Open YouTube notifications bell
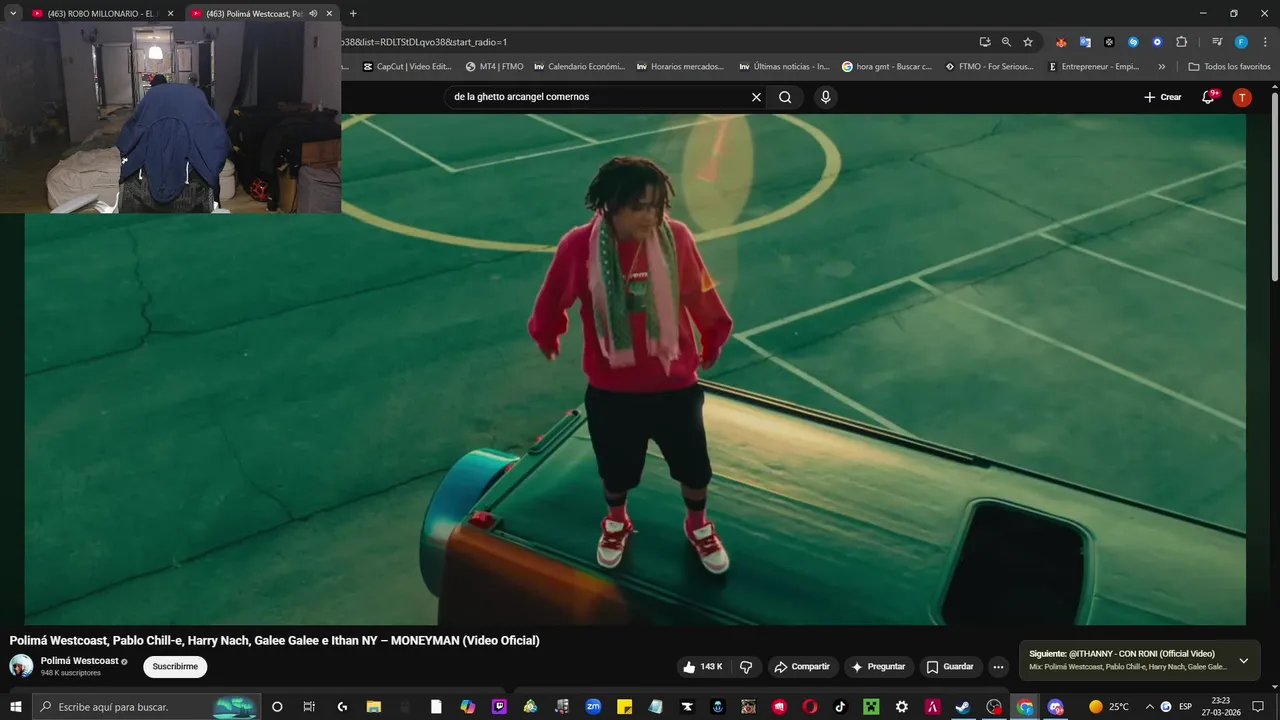The height and width of the screenshot is (720, 1280). pyautogui.click(x=1209, y=97)
